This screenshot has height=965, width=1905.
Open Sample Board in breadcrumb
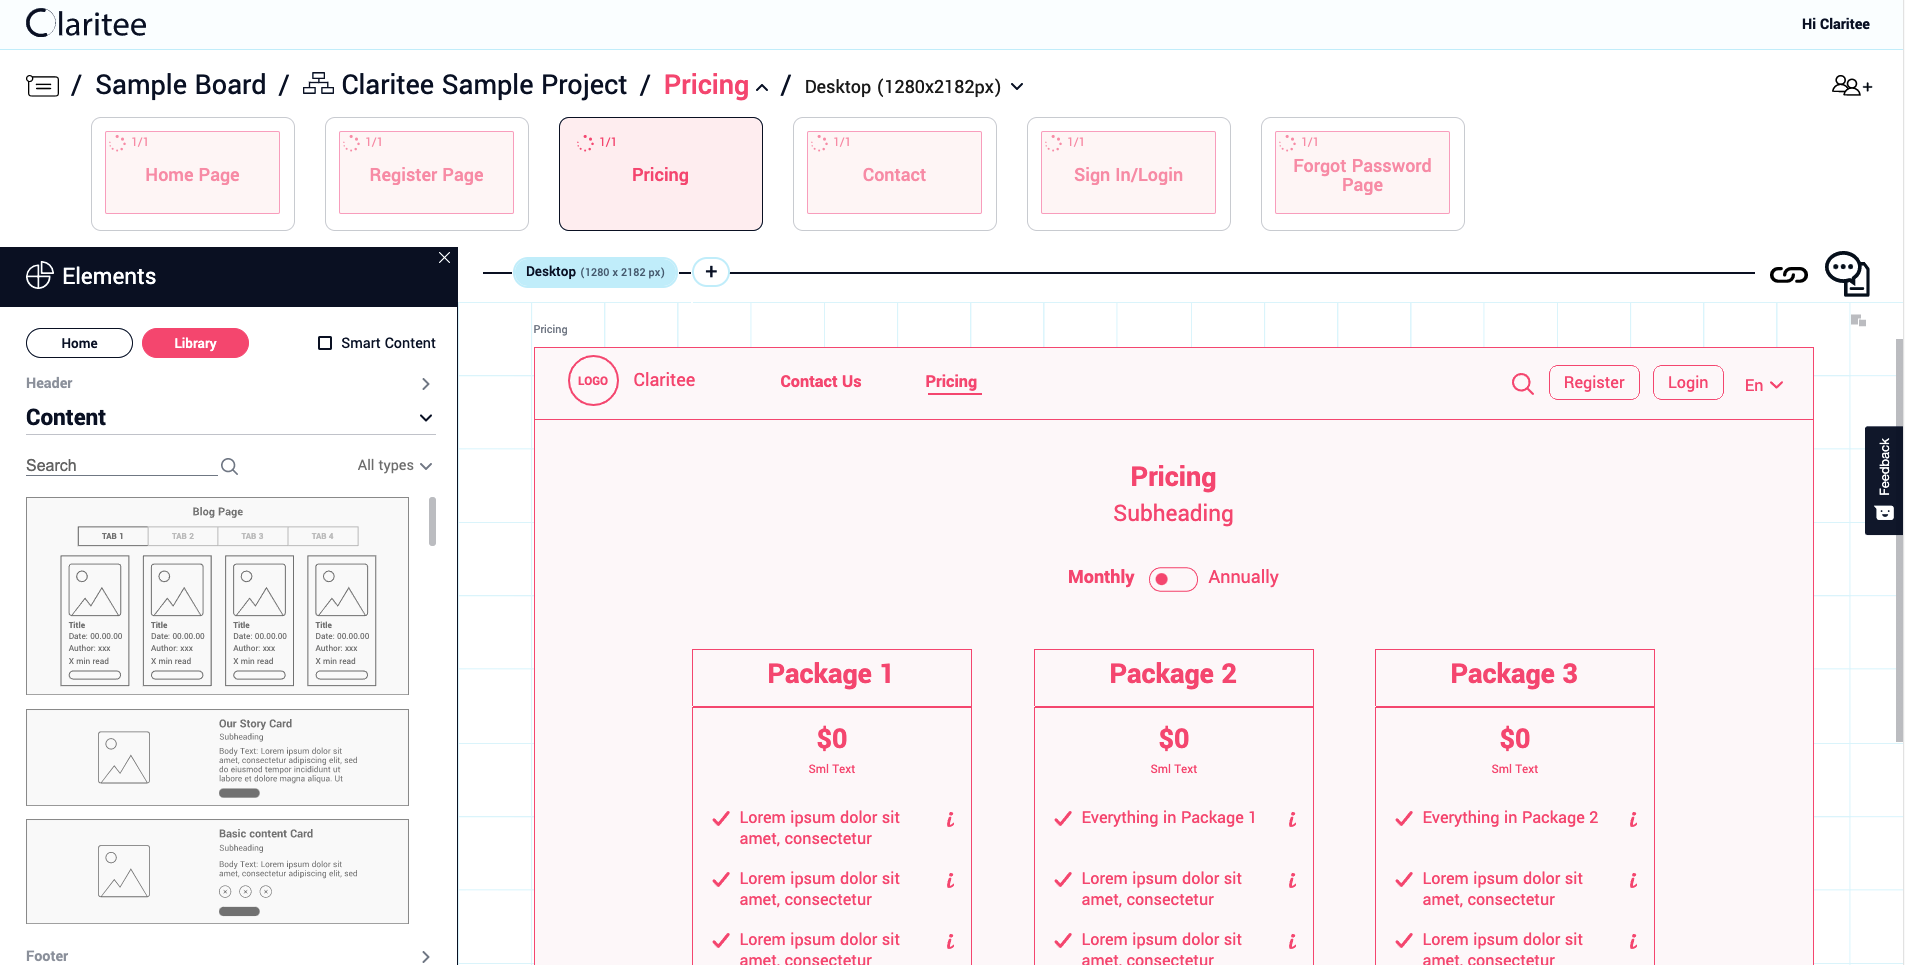tap(181, 85)
